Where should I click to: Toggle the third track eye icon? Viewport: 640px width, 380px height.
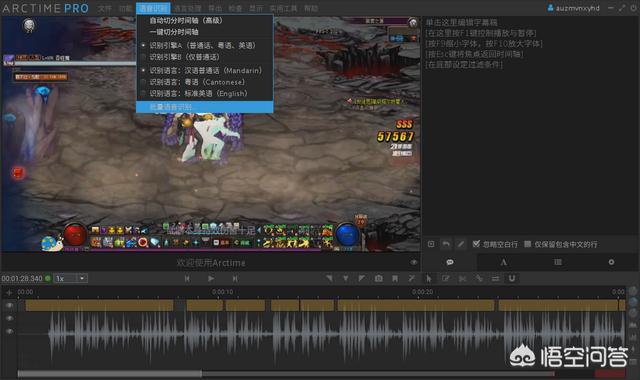[9, 331]
